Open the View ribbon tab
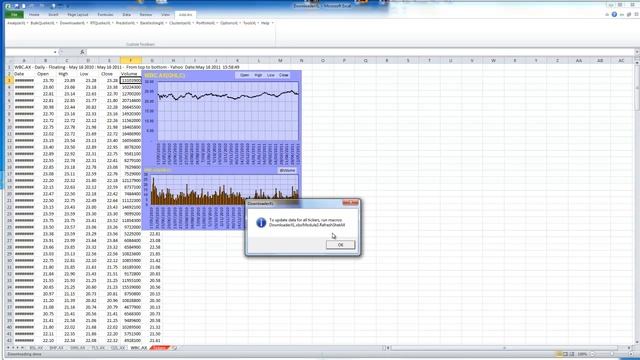This screenshot has width=640, height=360. coord(165,15)
